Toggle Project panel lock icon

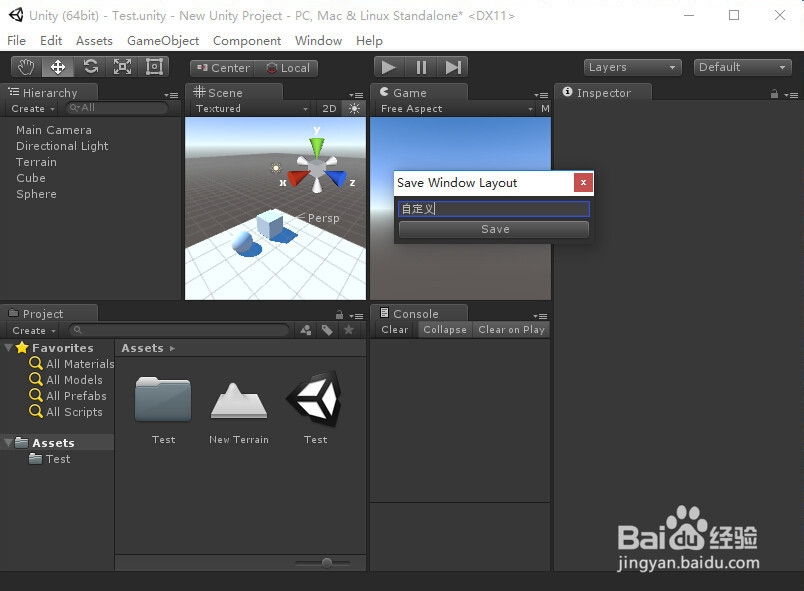click(339, 315)
